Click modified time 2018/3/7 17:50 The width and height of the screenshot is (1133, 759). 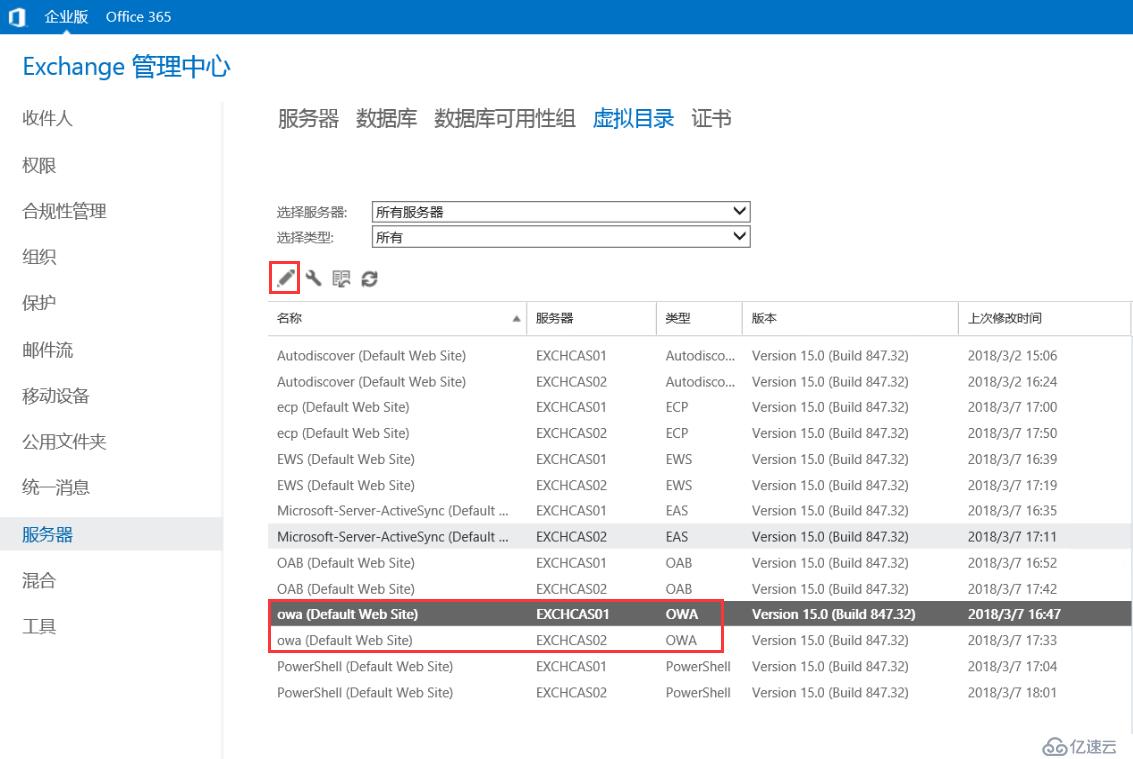click(1012, 433)
